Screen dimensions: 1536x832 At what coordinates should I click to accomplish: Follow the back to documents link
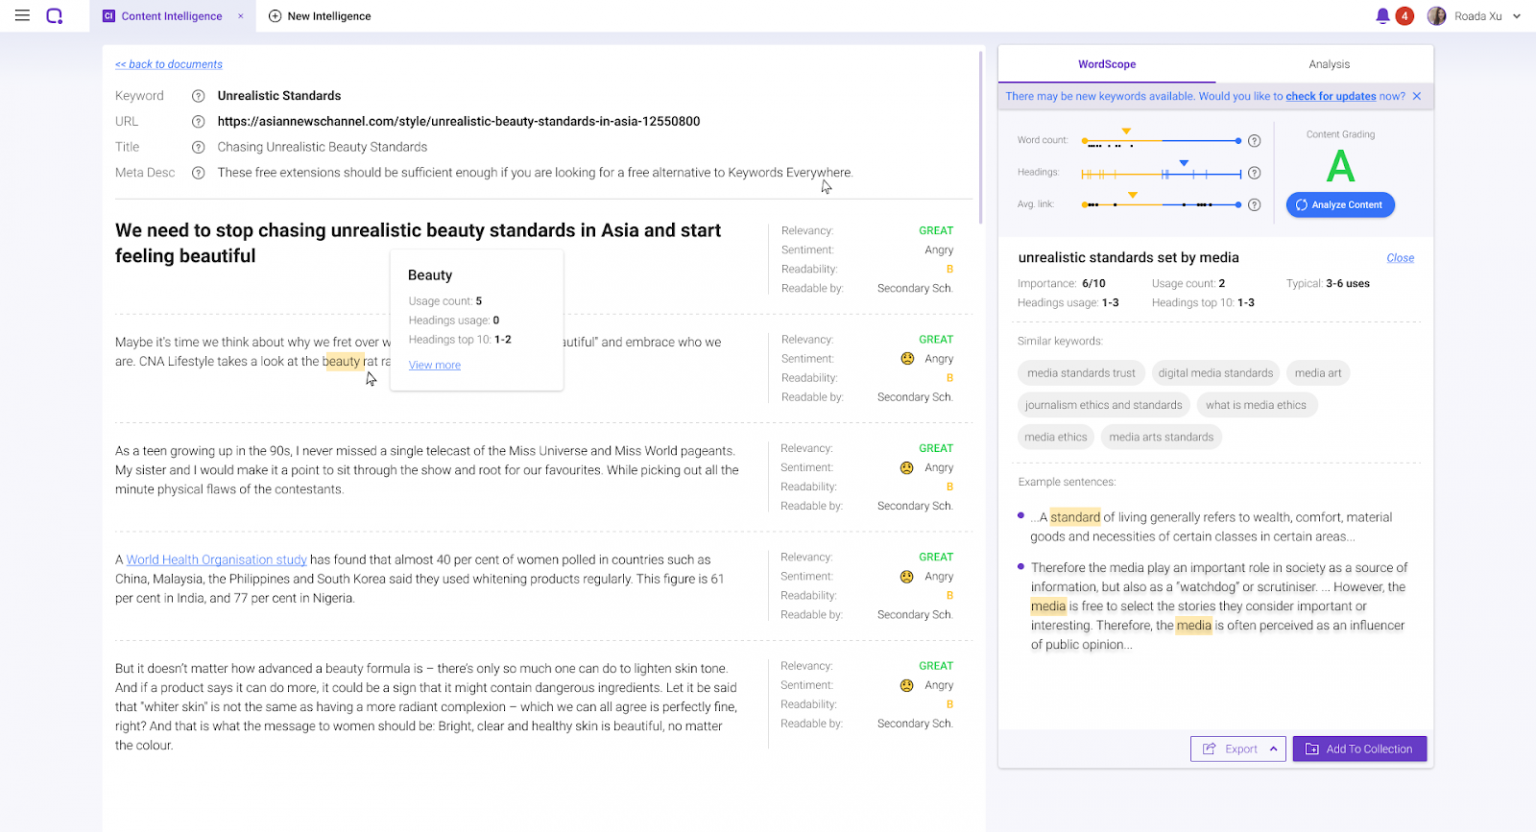(x=169, y=64)
